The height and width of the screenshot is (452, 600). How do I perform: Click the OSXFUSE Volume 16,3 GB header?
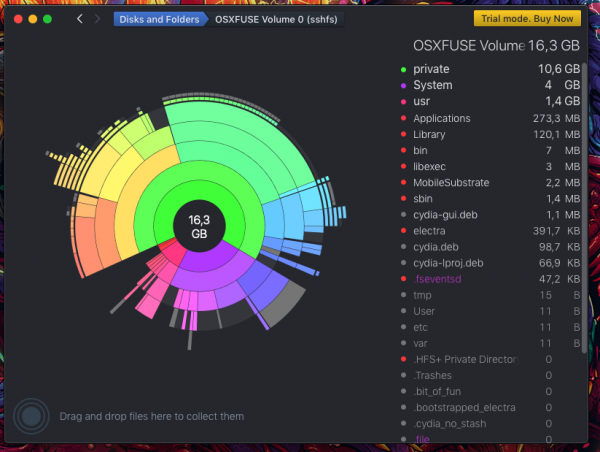496,46
